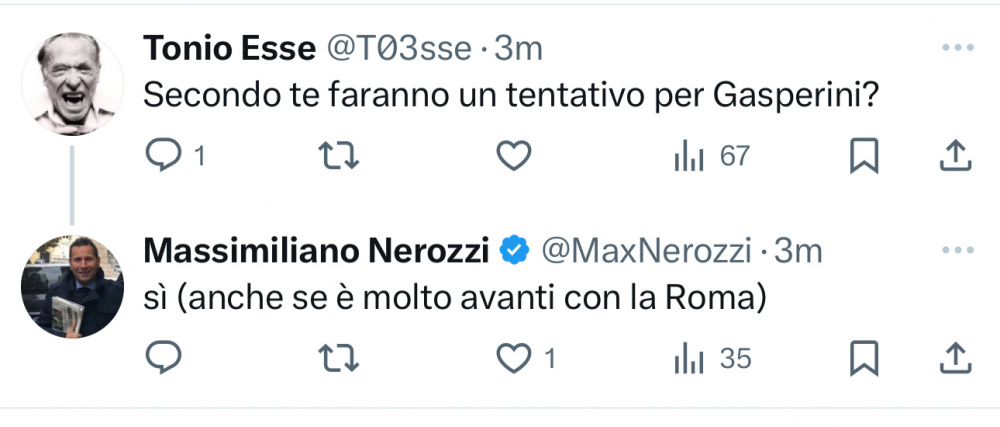The width and height of the screenshot is (1000, 427).
Task: Bookmark Massimiliano Nerozzi's reply
Action: 864,359
